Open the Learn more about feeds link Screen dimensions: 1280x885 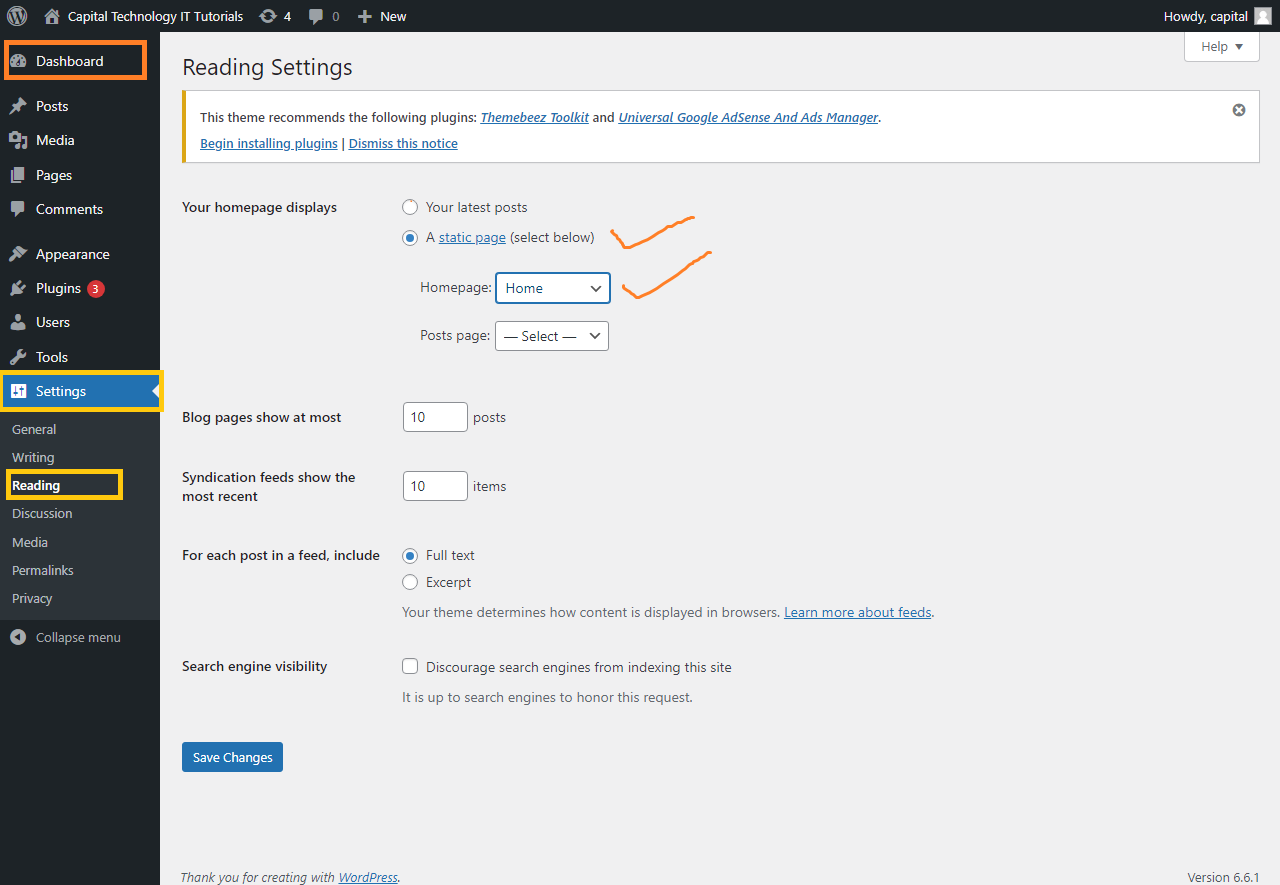tap(857, 612)
